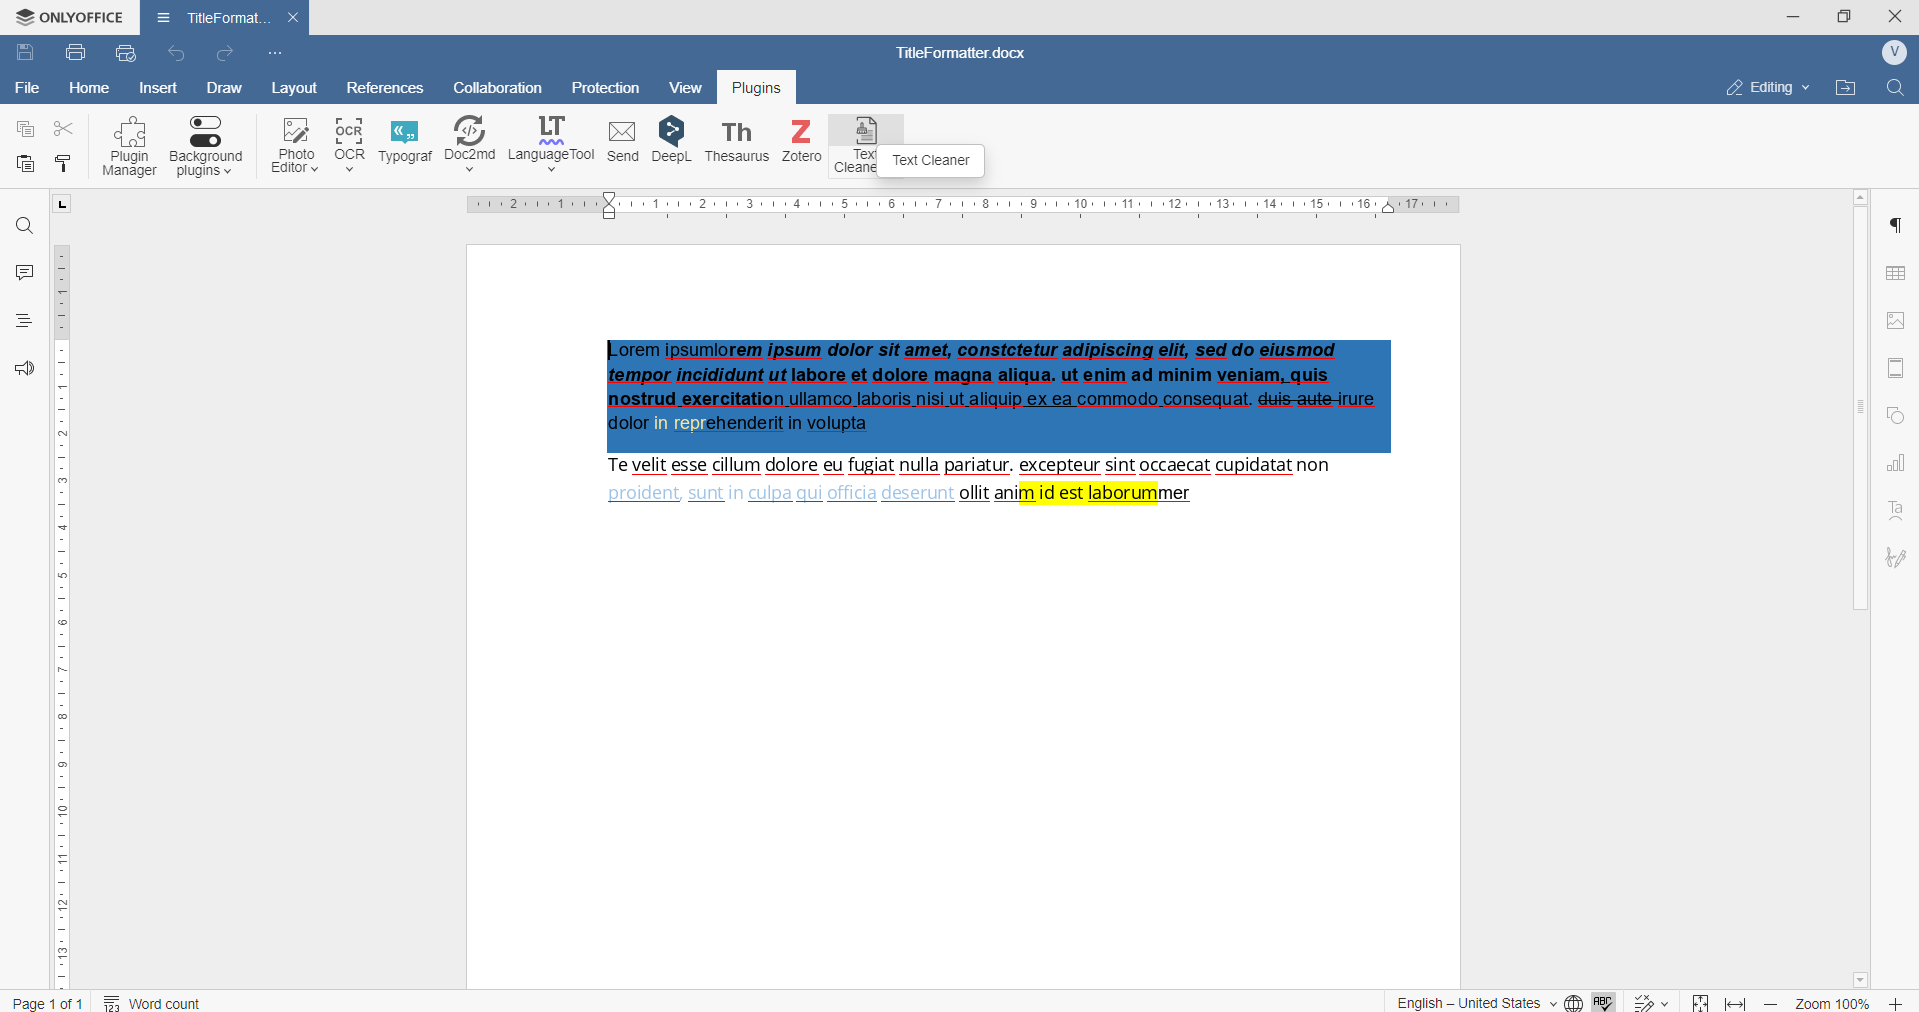Switch to the References tab
Image resolution: width=1919 pixels, height=1012 pixels.
click(x=385, y=88)
